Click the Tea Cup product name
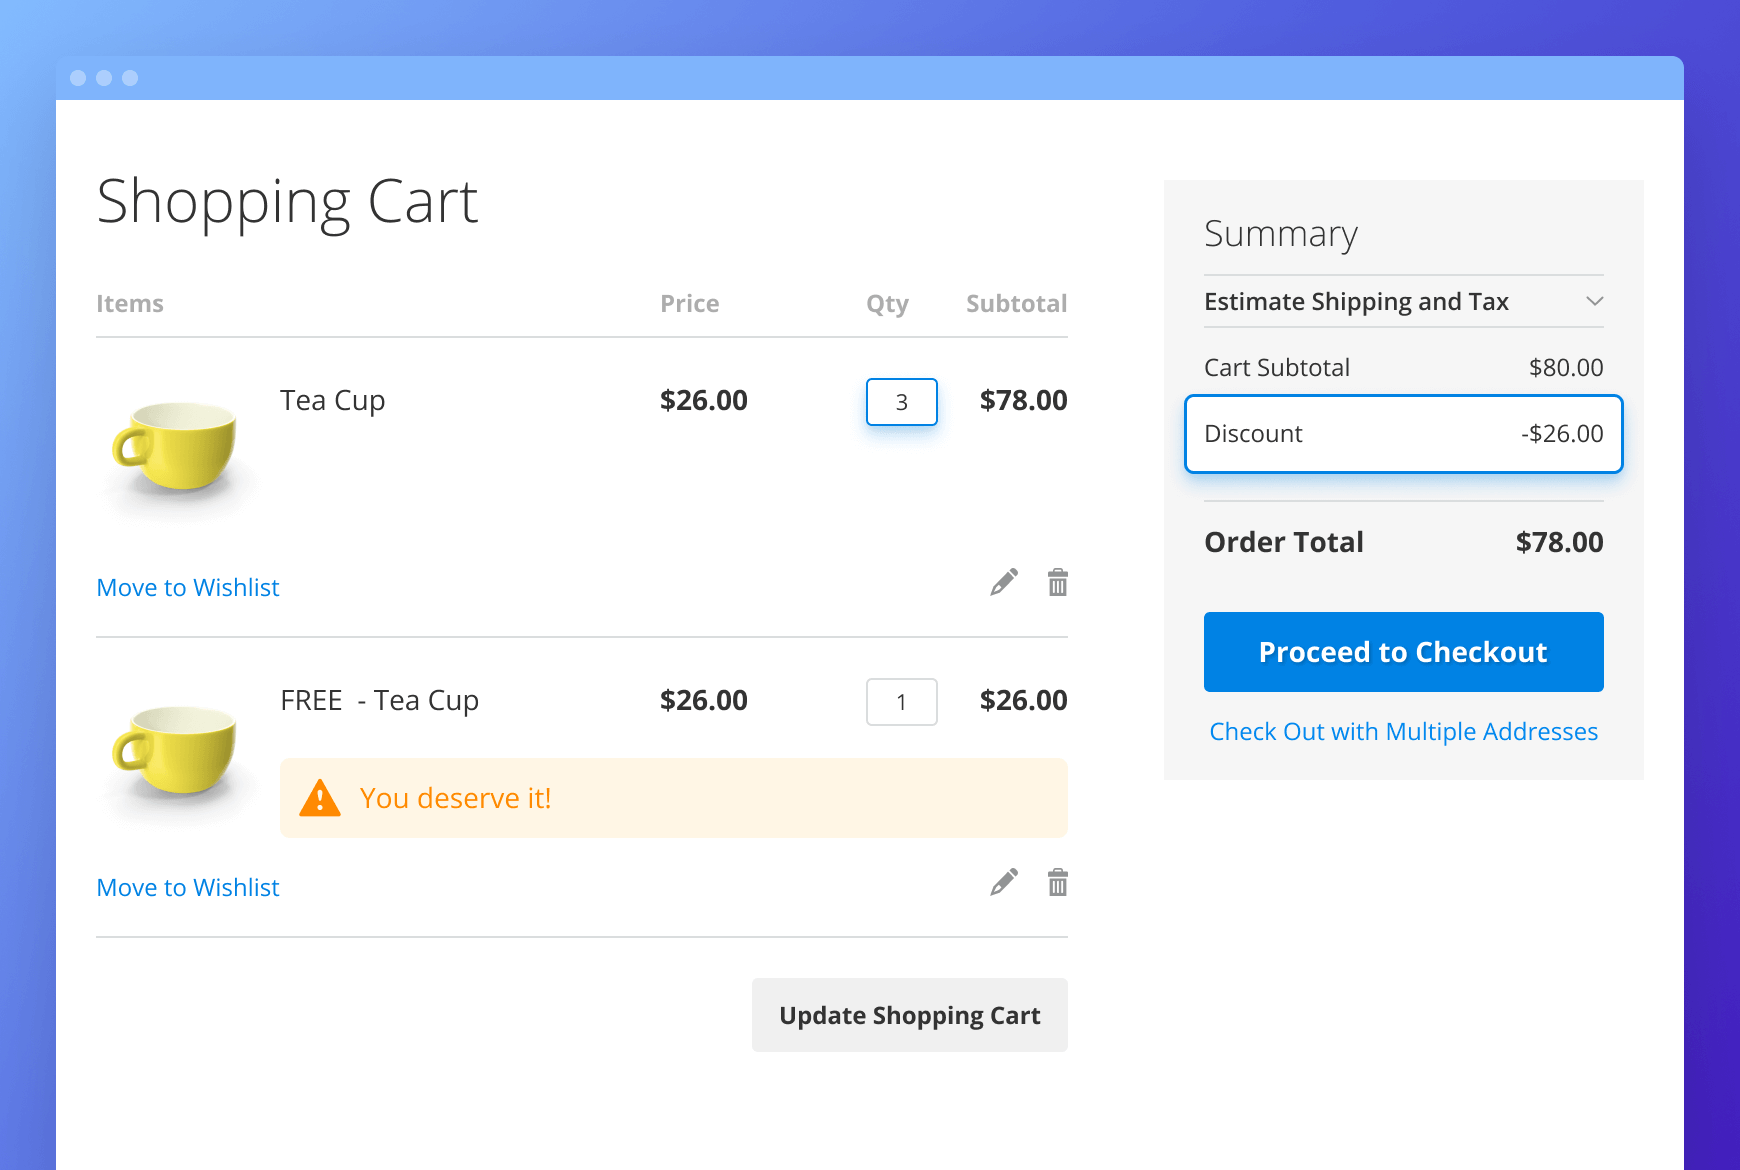This screenshot has height=1170, width=1740. 332,400
